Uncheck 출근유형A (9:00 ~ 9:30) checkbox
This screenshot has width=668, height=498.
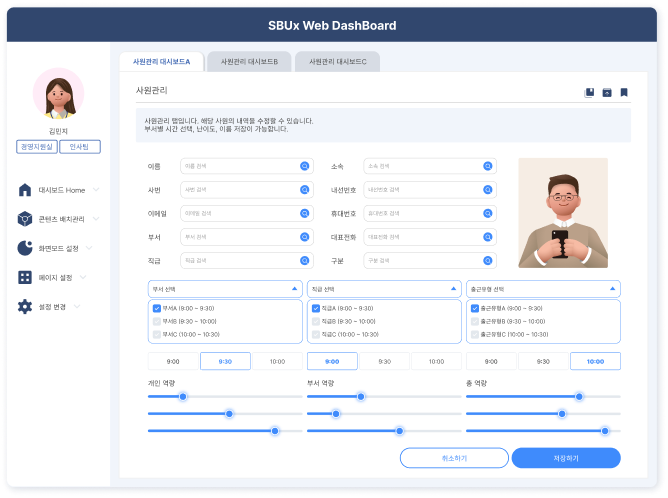[x=475, y=308]
